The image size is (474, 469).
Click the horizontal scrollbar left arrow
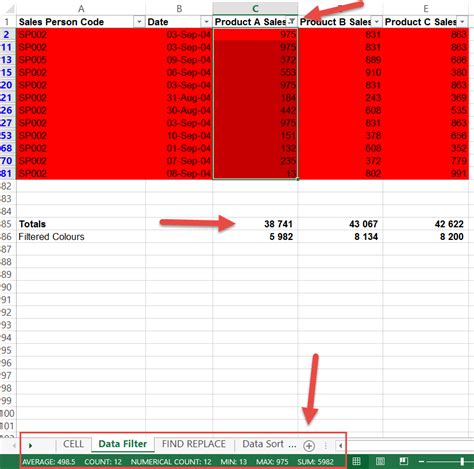click(340, 445)
